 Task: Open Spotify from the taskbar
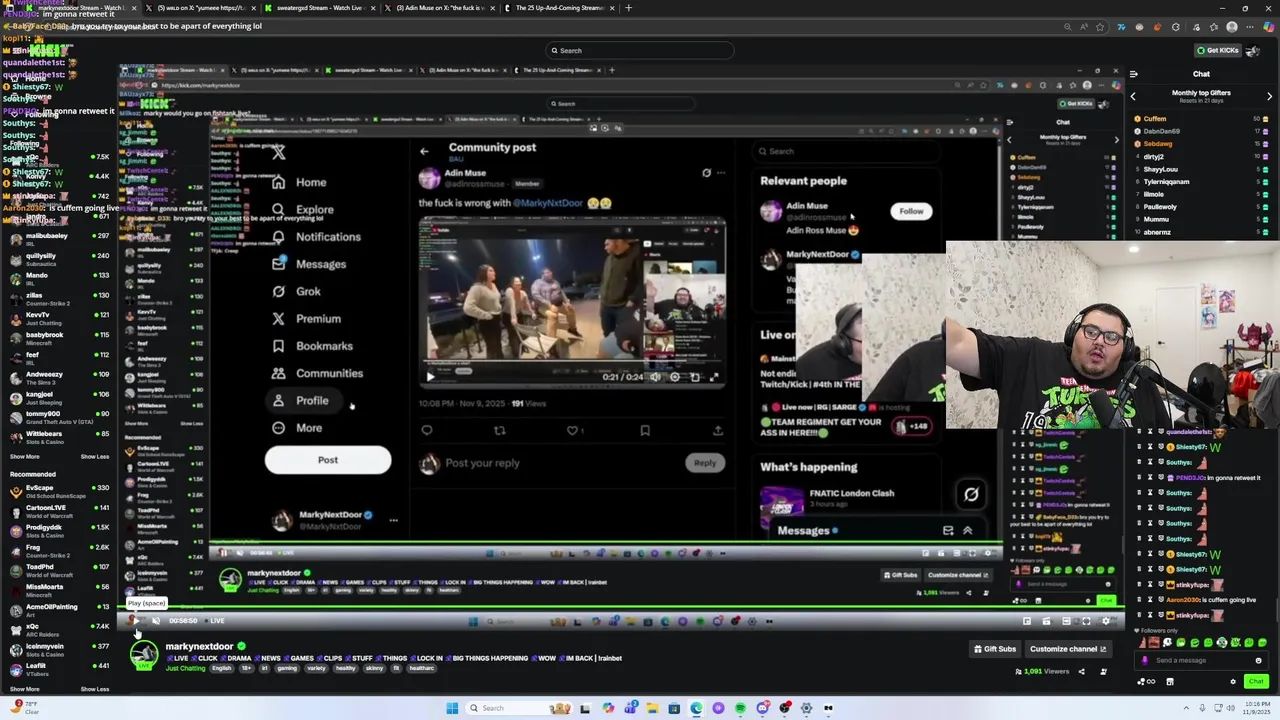point(740,708)
